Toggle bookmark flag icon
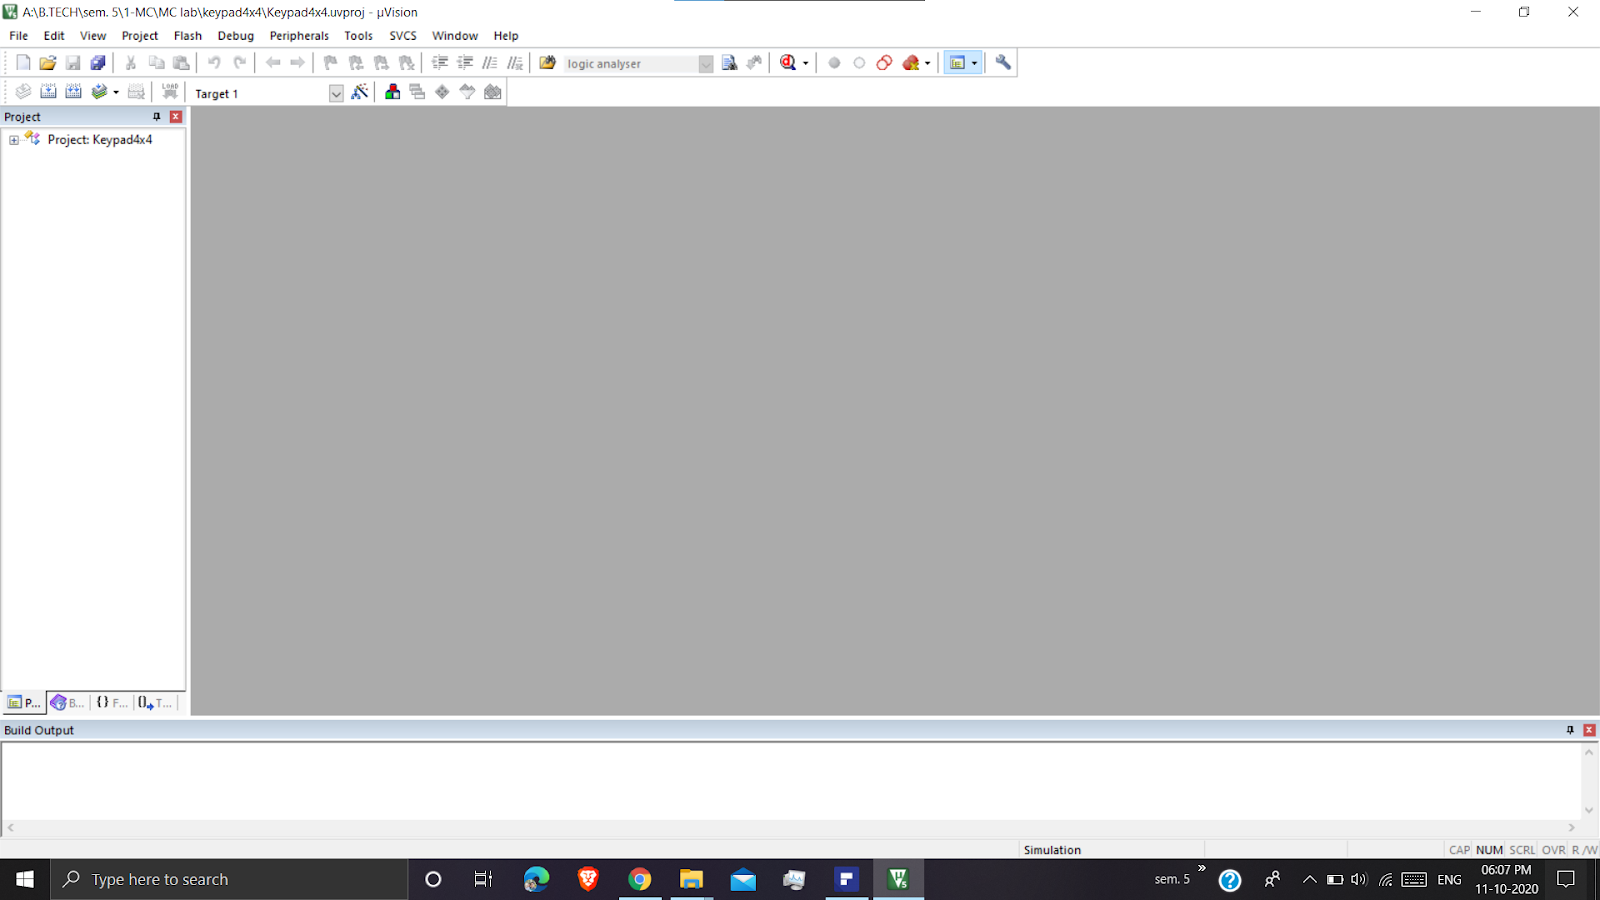 pyautogui.click(x=330, y=63)
